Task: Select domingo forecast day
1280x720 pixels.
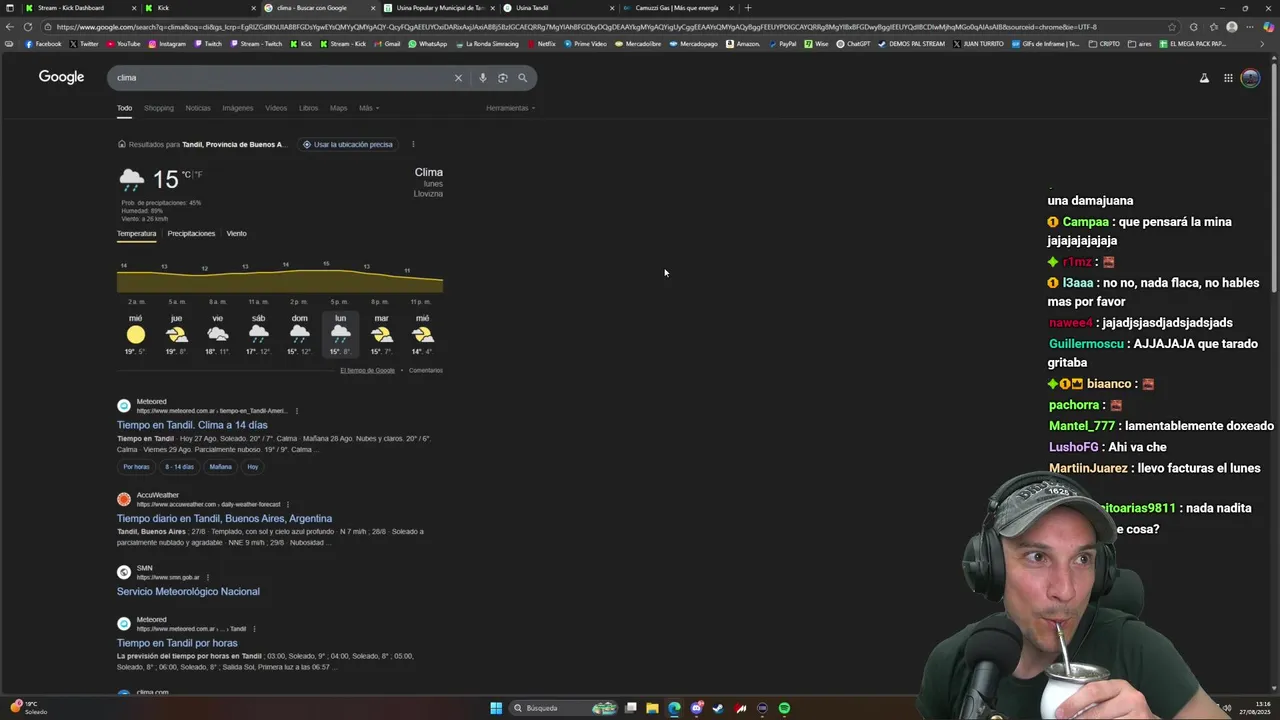Action: [x=299, y=335]
